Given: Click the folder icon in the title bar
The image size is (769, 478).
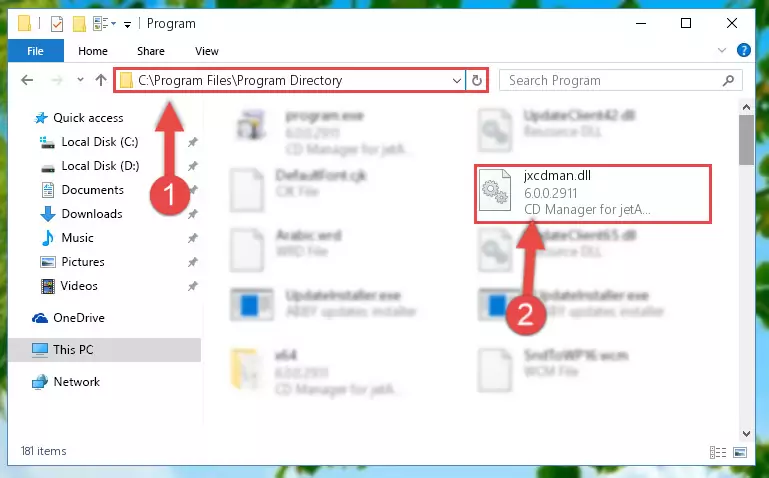Looking at the screenshot, I should click(25, 24).
